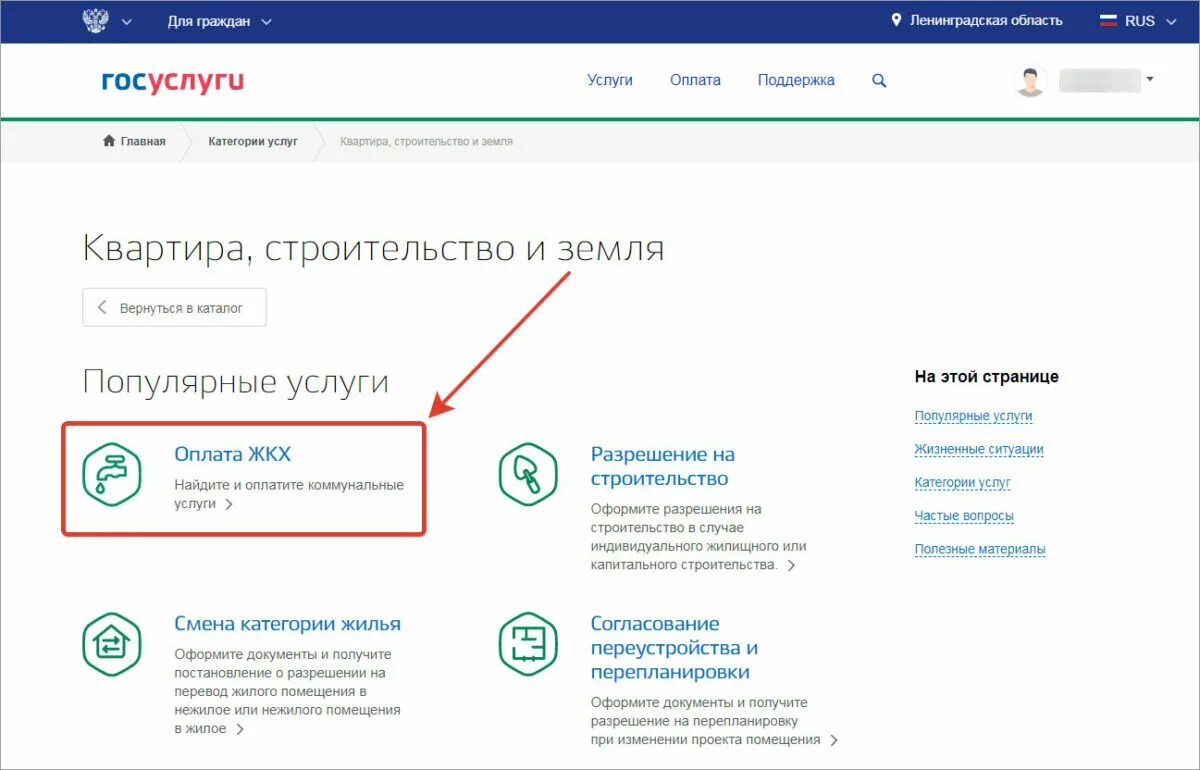Click chevron after 'в жилое' text

(x=240, y=730)
